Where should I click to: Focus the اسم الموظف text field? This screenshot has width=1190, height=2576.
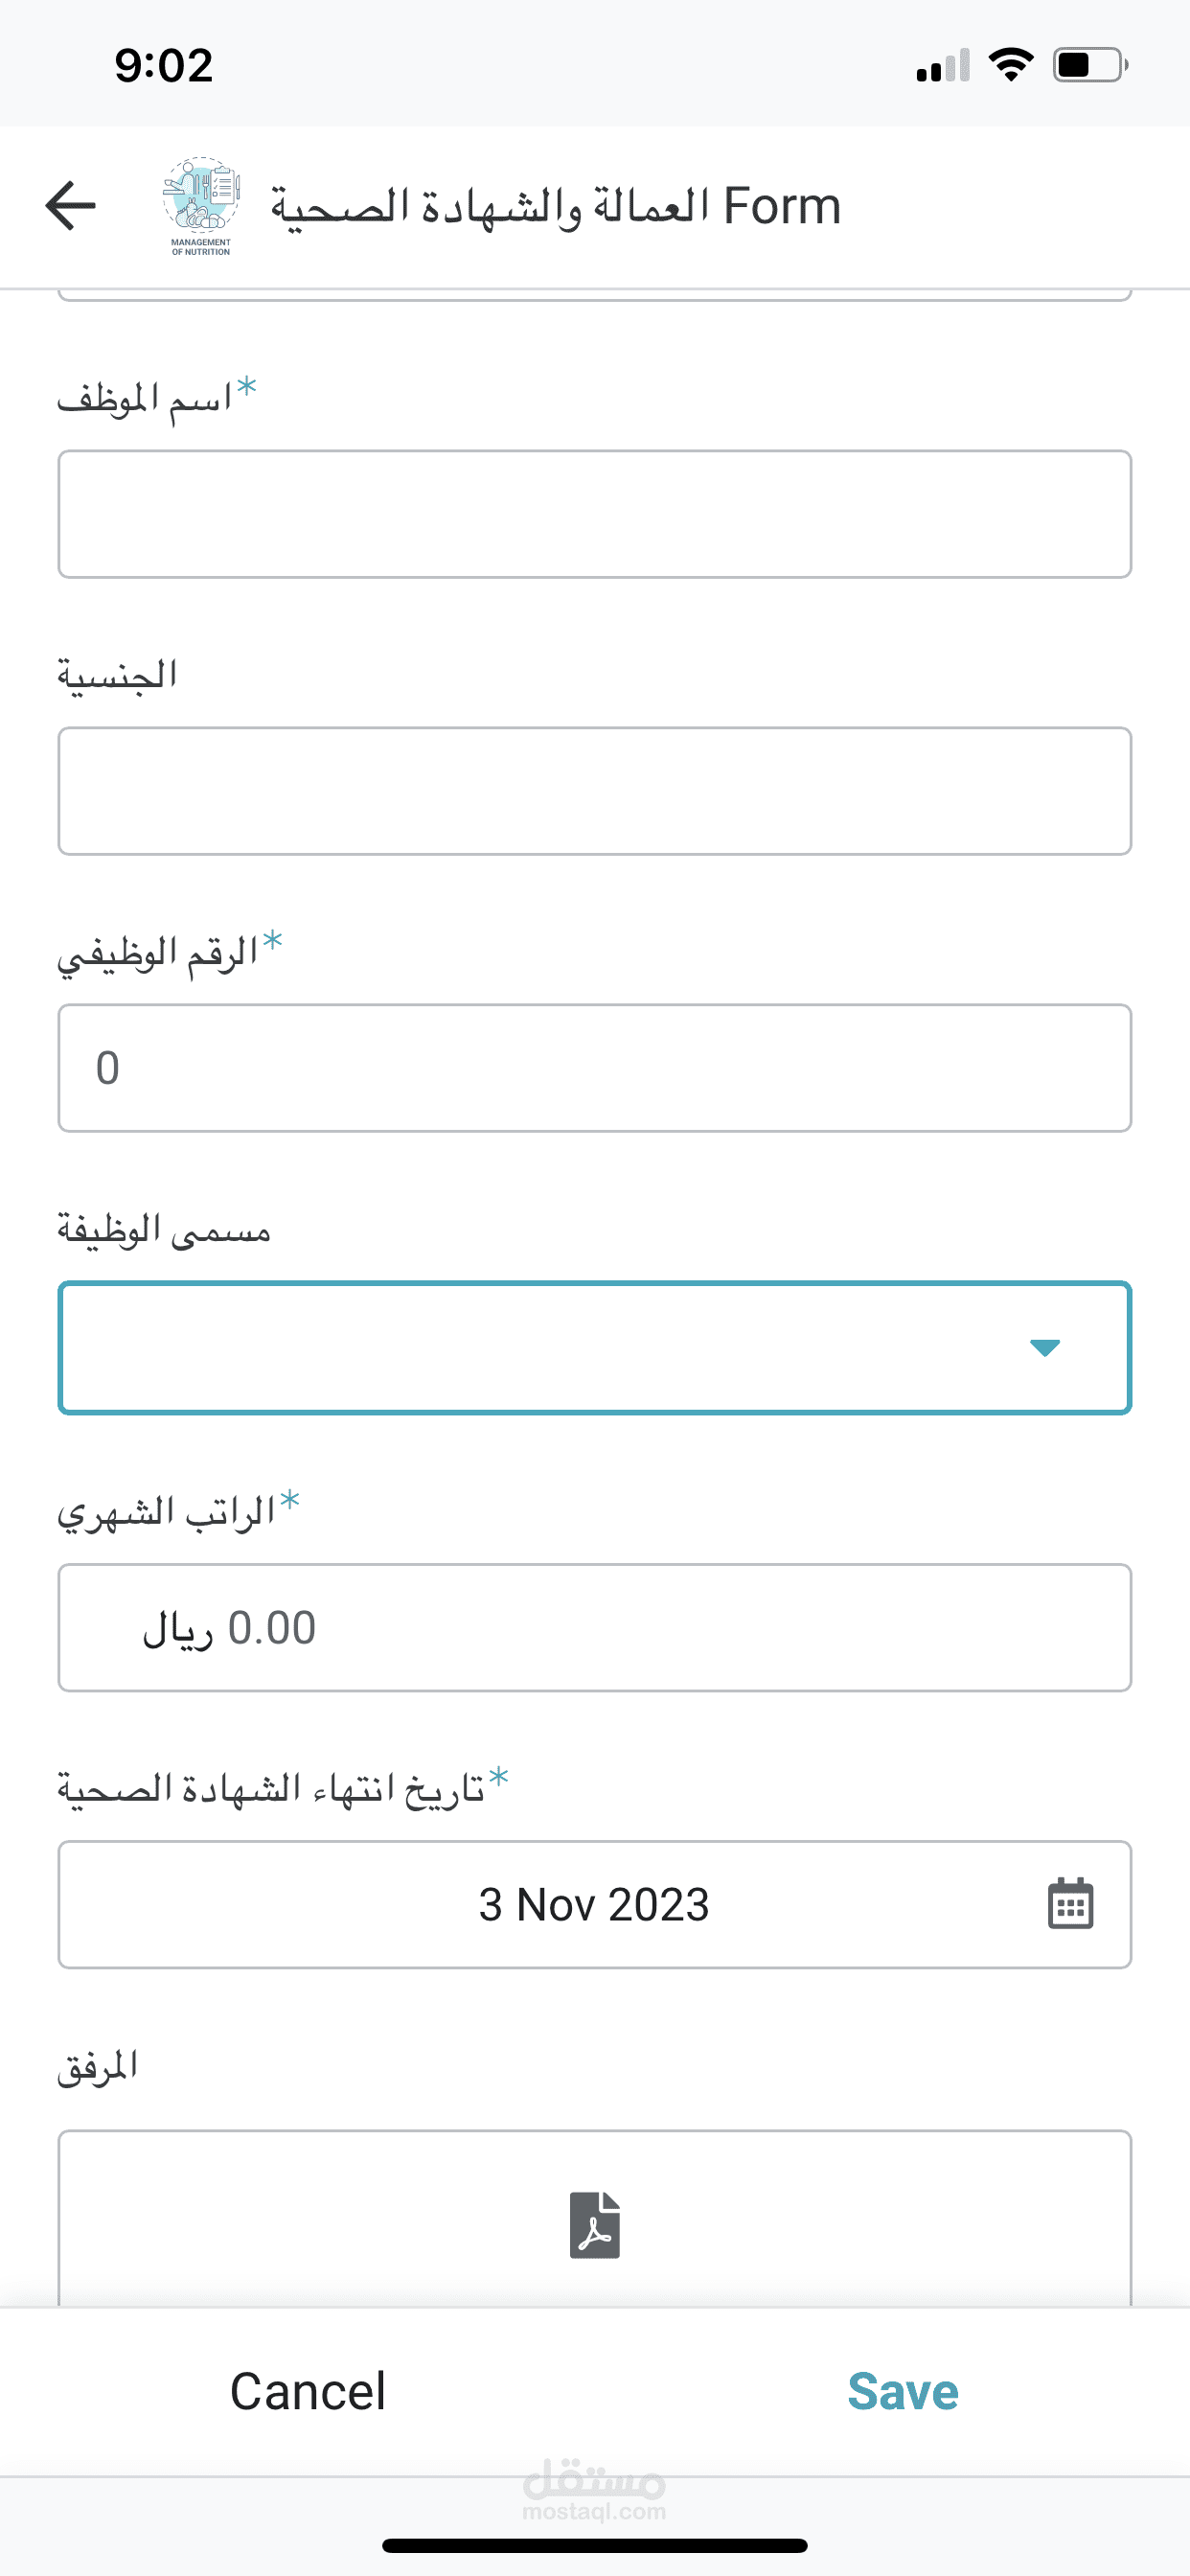594,514
